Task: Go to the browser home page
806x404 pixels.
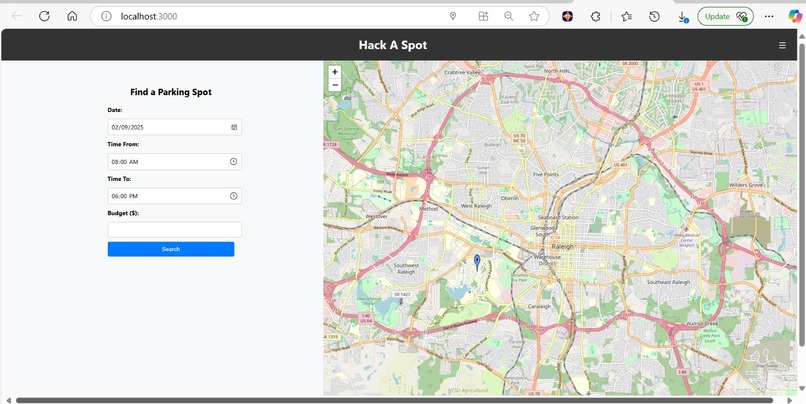Action: point(72,16)
